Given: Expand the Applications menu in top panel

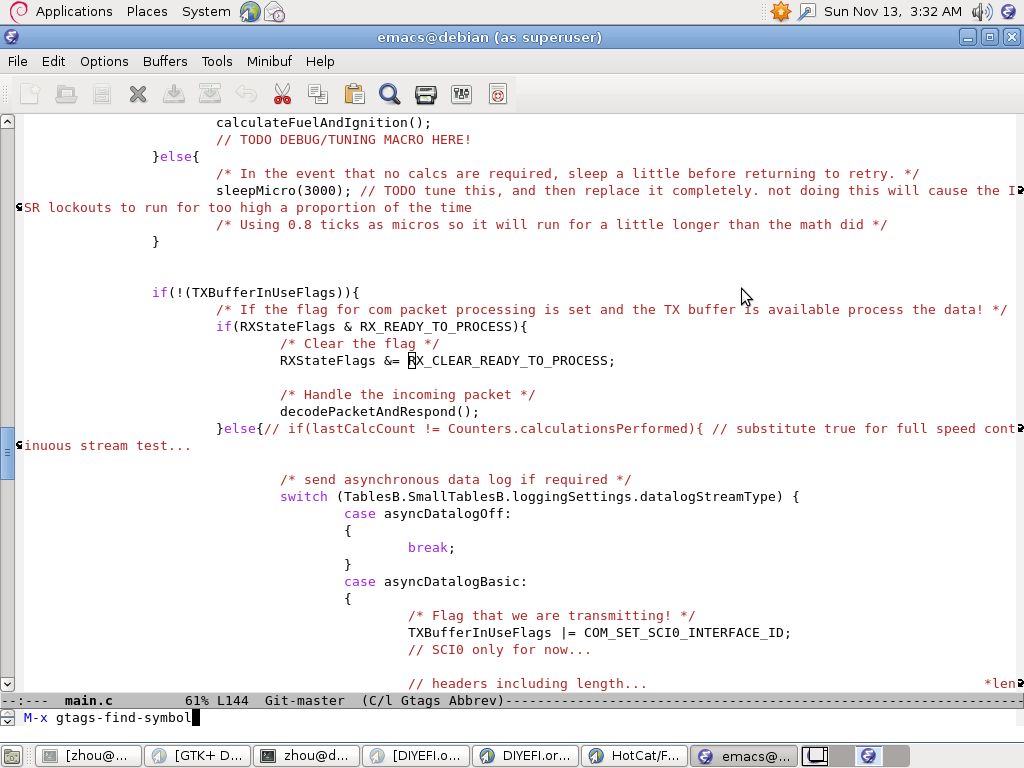Looking at the screenshot, I should [x=73, y=12].
